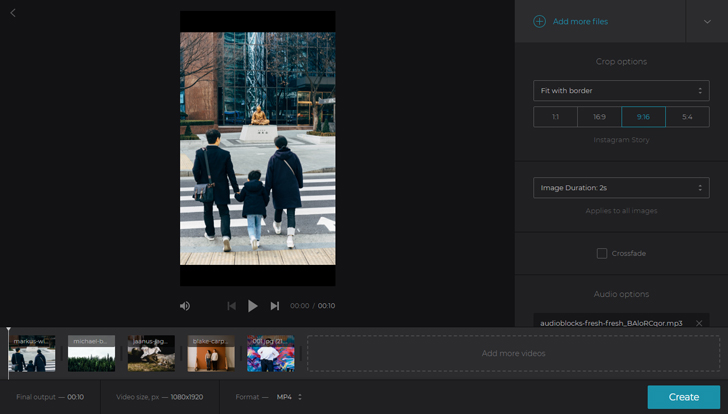
Task: Skip to the next clip
Action: tap(275, 306)
